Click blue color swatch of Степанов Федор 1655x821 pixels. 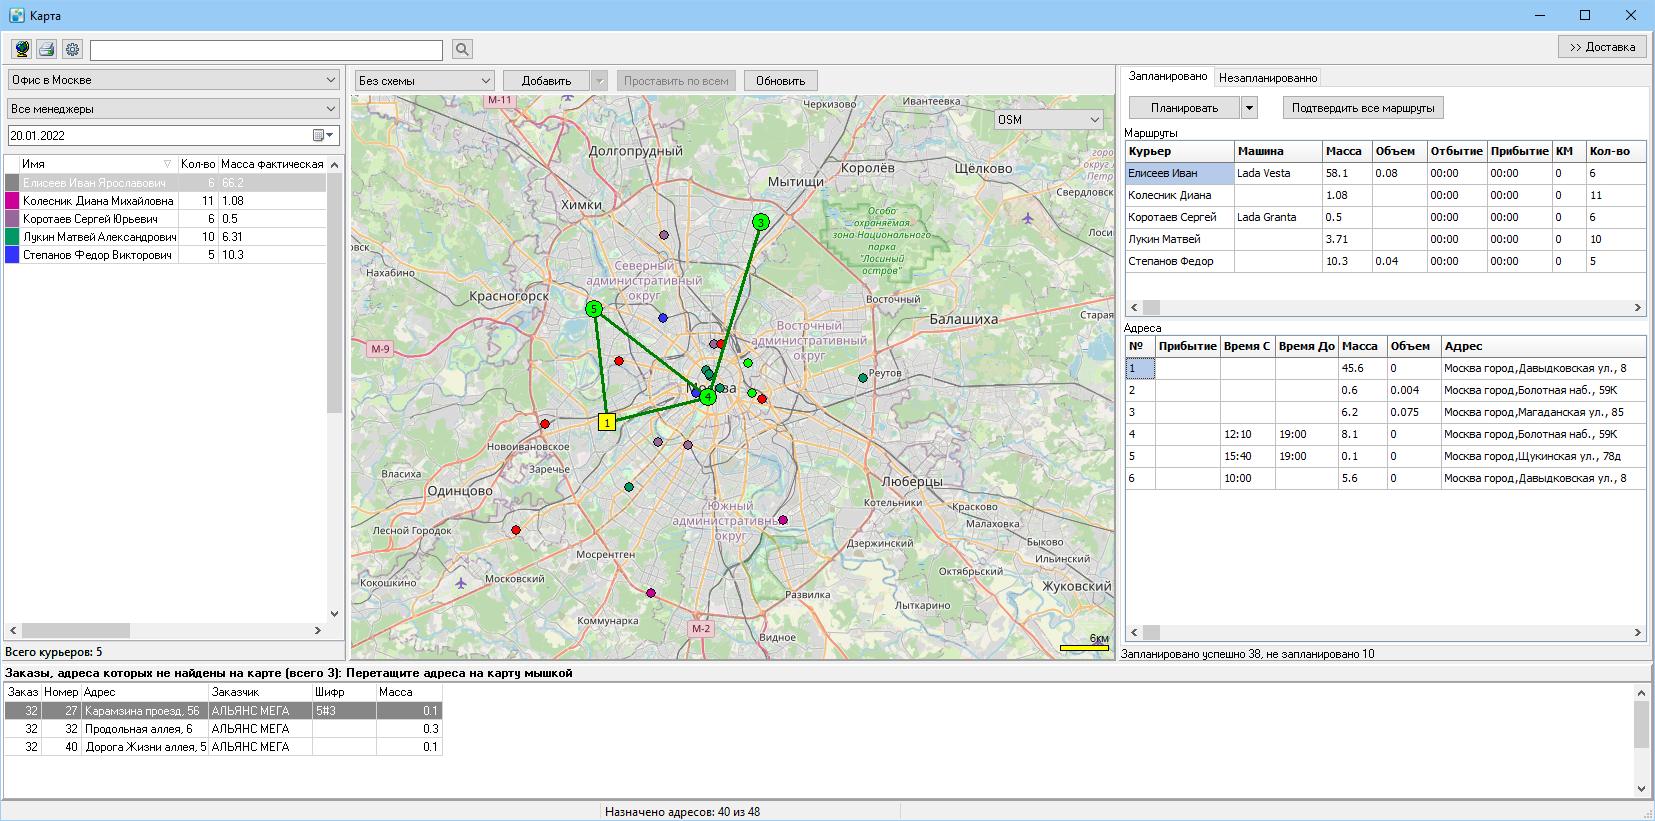pos(12,255)
